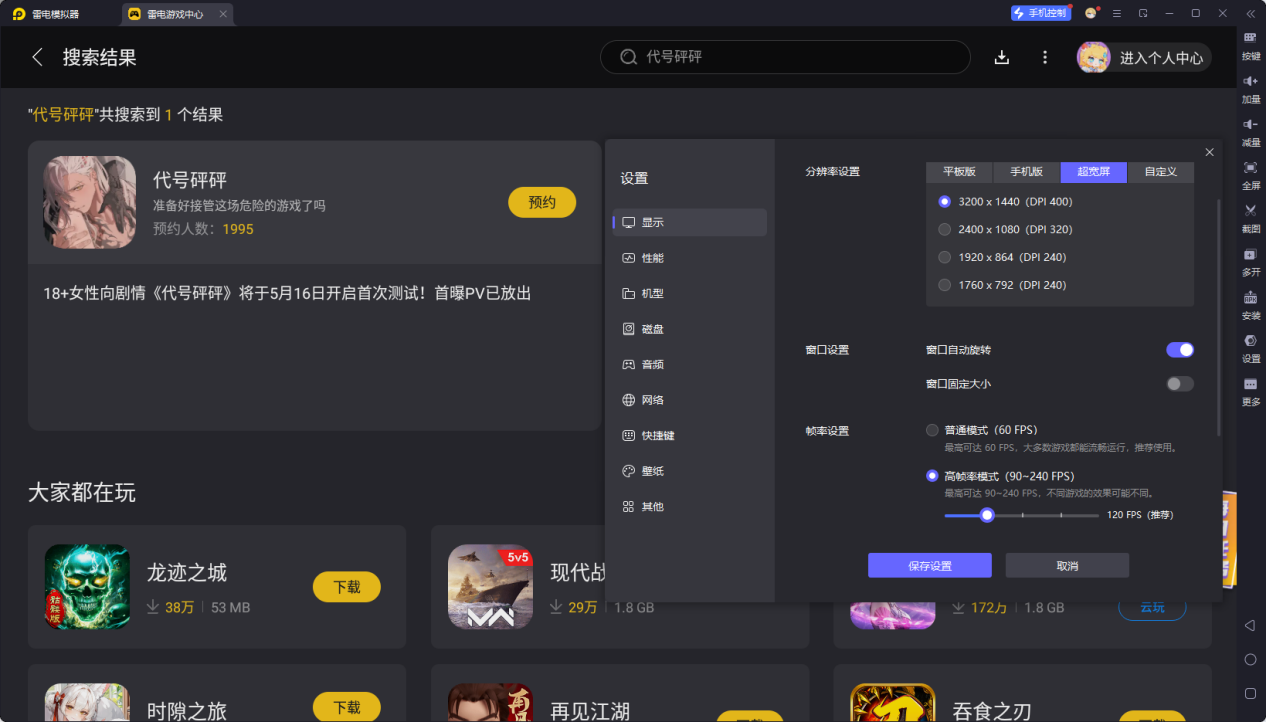Open the 其他 settings section
The height and width of the screenshot is (722, 1266).
690,507
